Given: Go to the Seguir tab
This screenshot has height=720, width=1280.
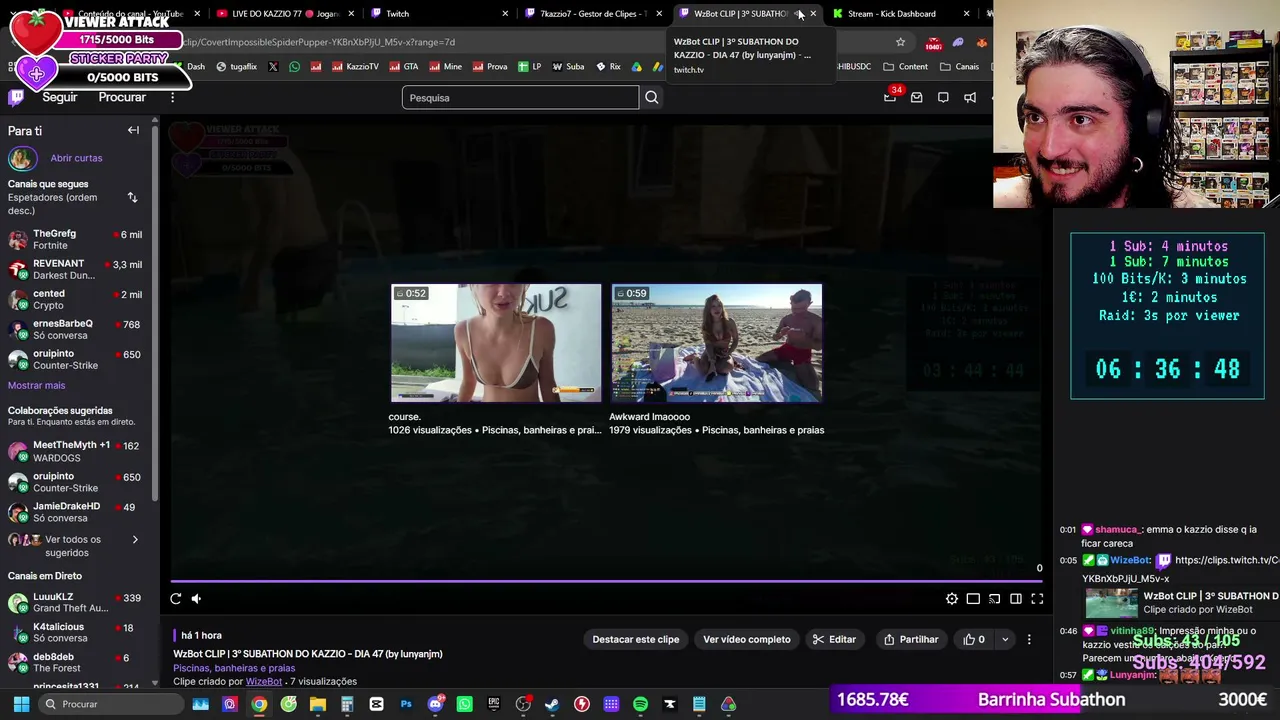Looking at the screenshot, I should (60, 97).
